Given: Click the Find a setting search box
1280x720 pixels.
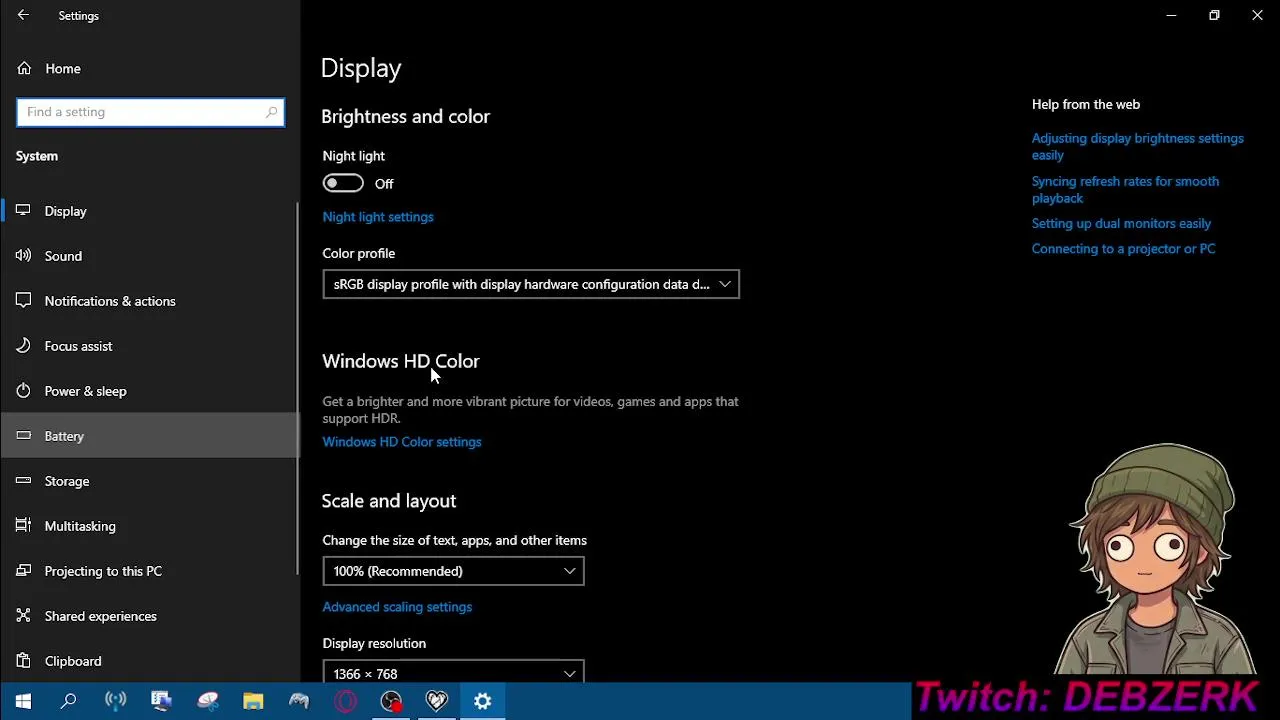Looking at the screenshot, I should coord(150,112).
